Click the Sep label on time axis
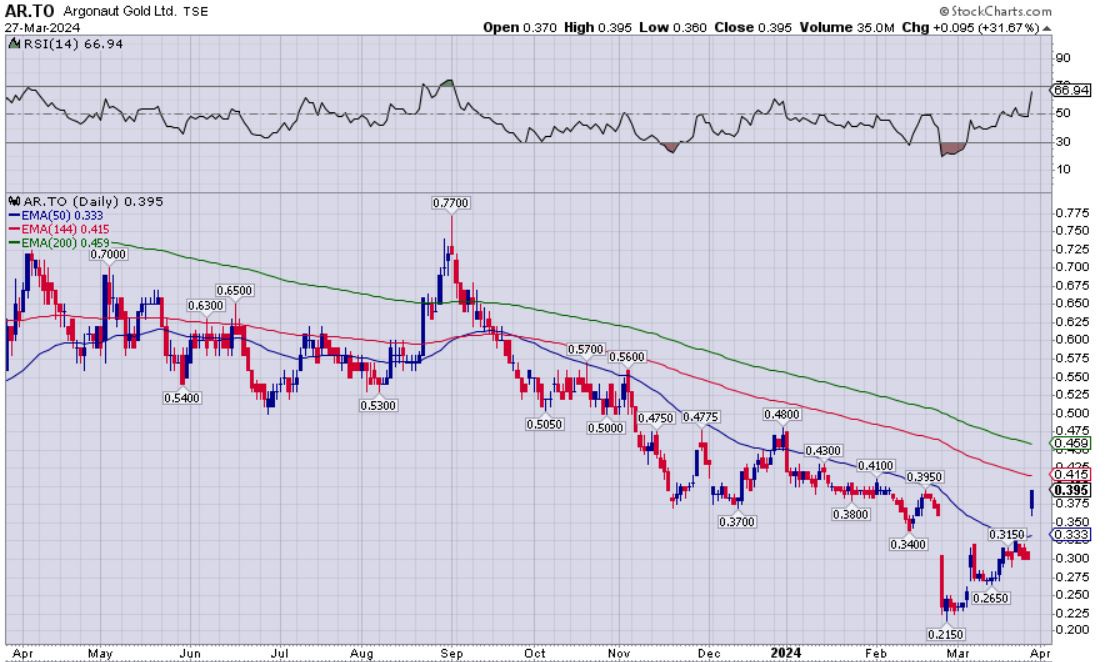Image resolution: width=1105 pixels, height=662 pixels. click(452, 654)
